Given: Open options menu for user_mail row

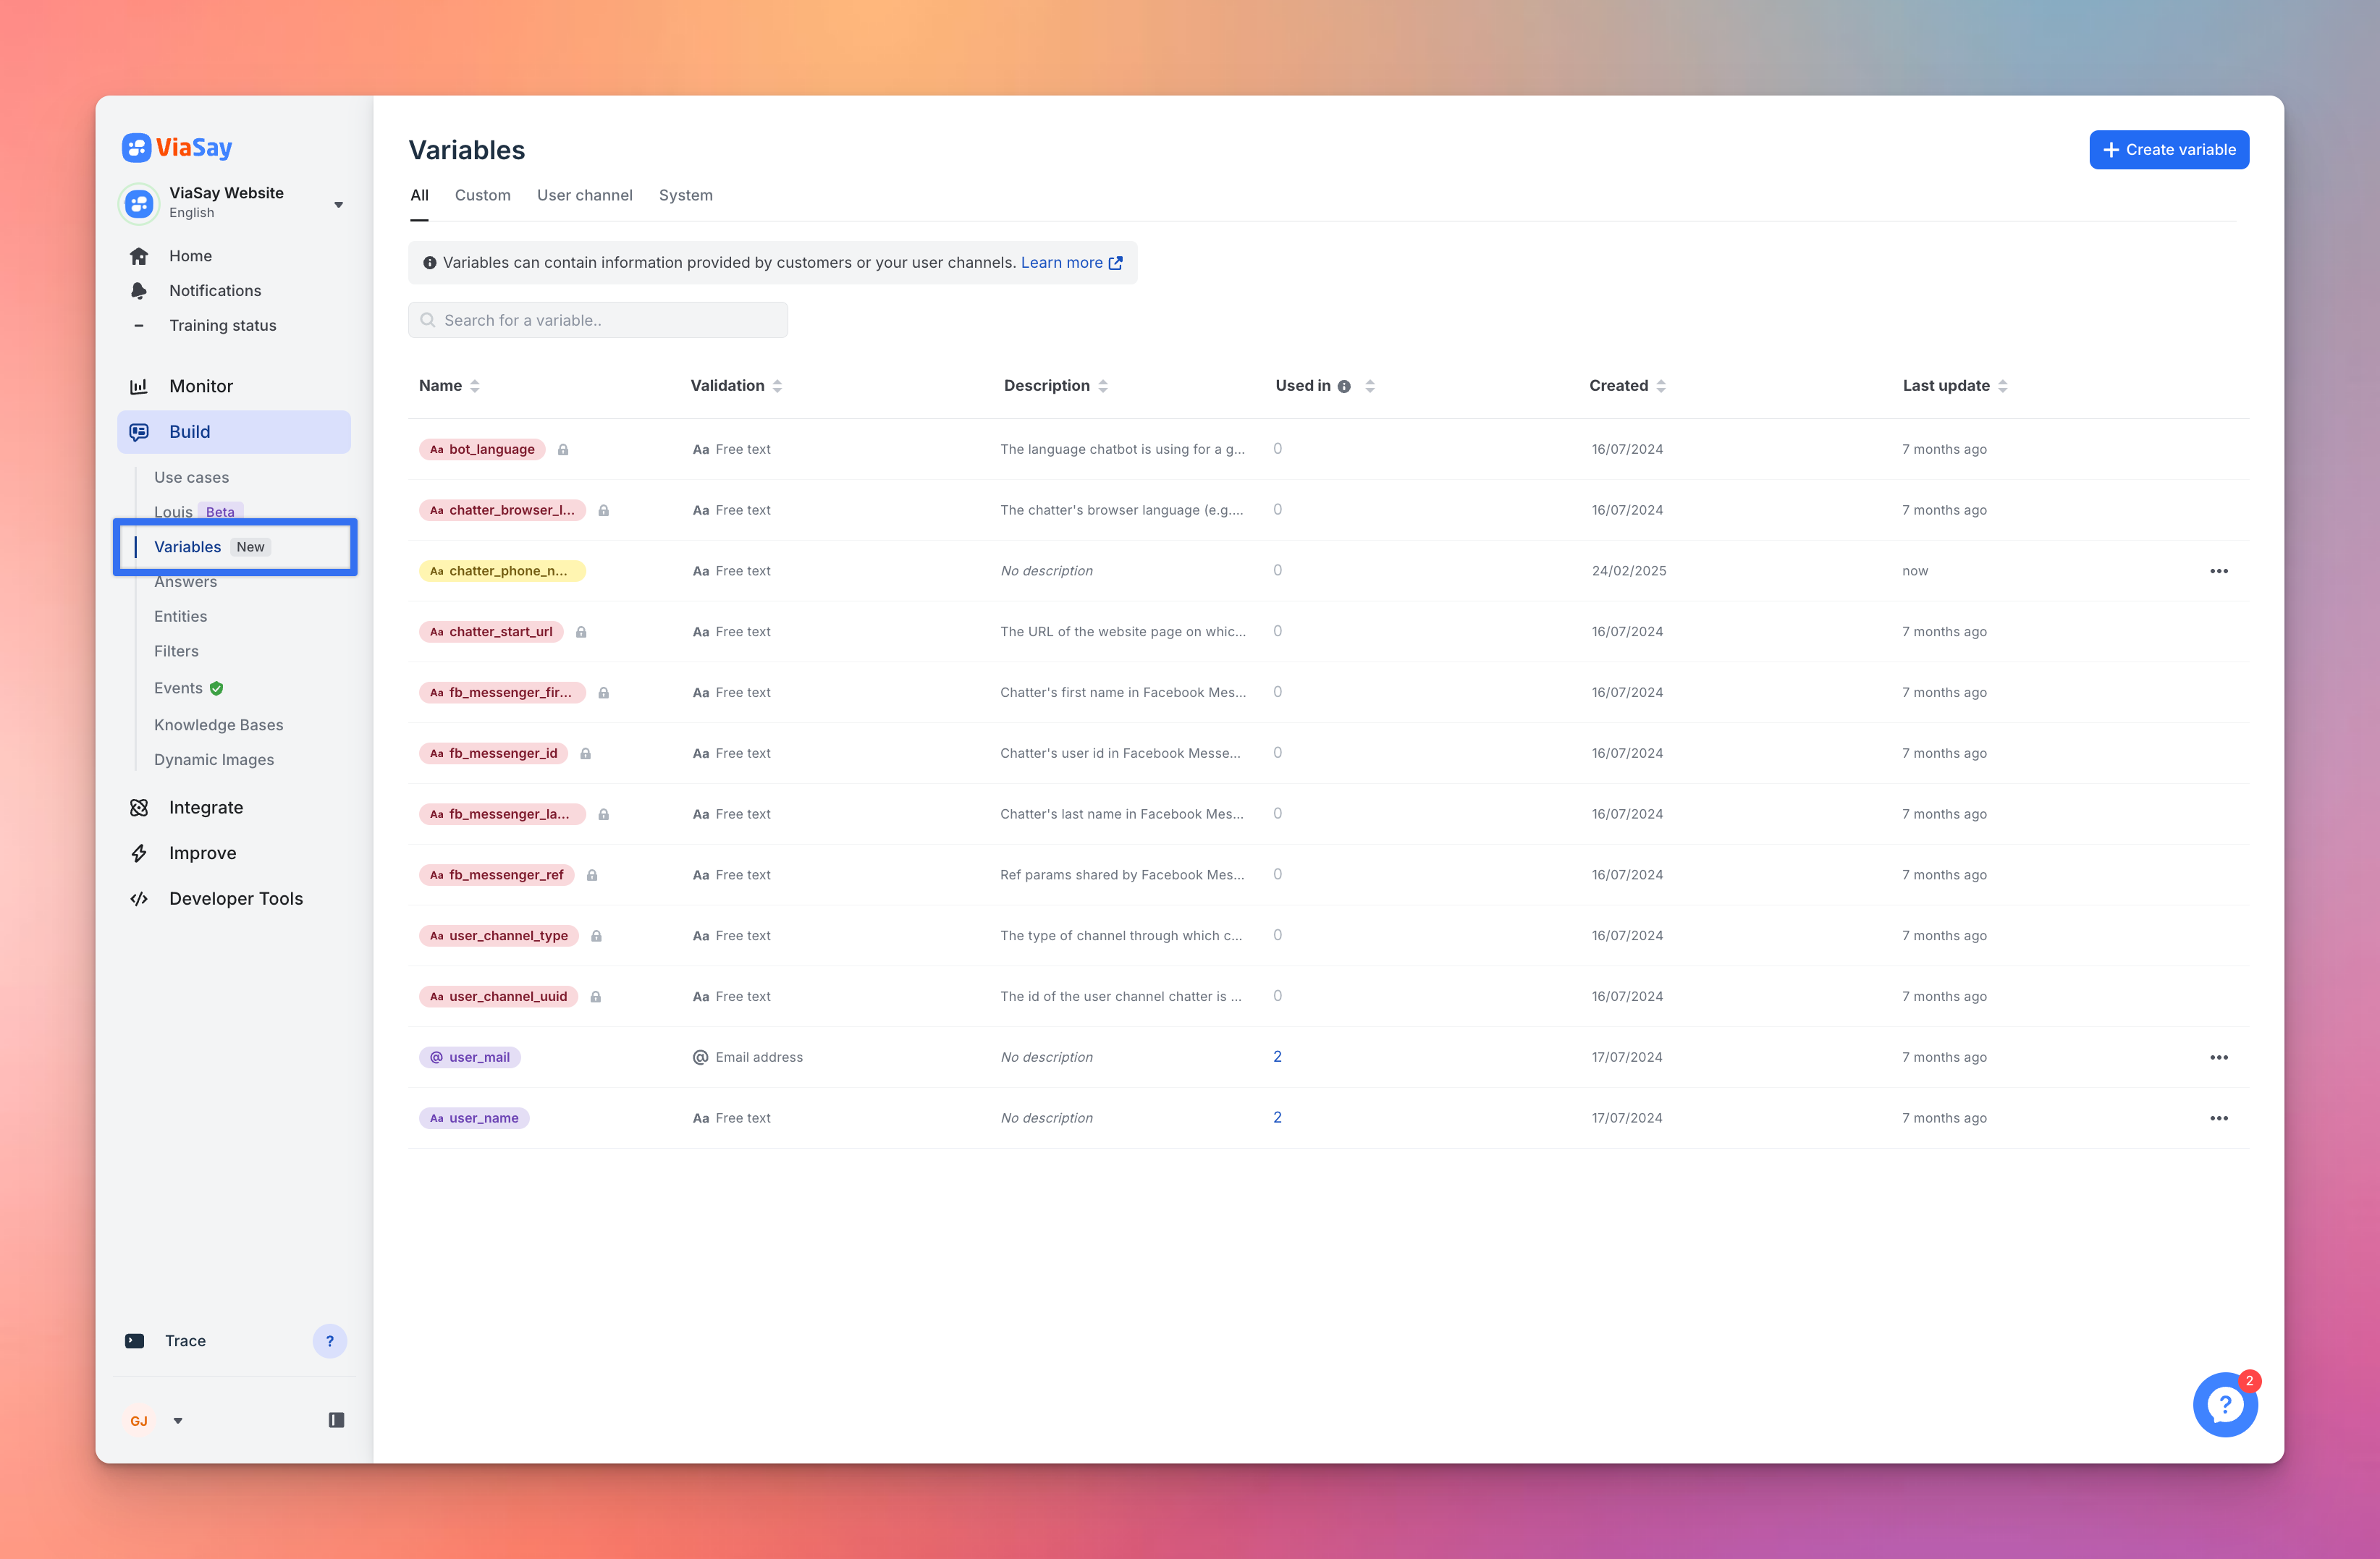Looking at the screenshot, I should [x=2218, y=1057].
